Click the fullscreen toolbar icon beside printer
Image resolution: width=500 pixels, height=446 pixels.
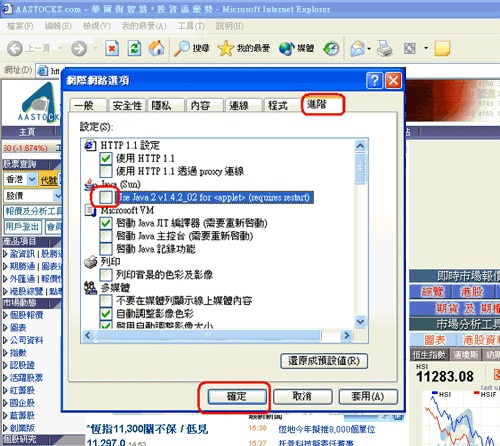click(x=410, y=49)
